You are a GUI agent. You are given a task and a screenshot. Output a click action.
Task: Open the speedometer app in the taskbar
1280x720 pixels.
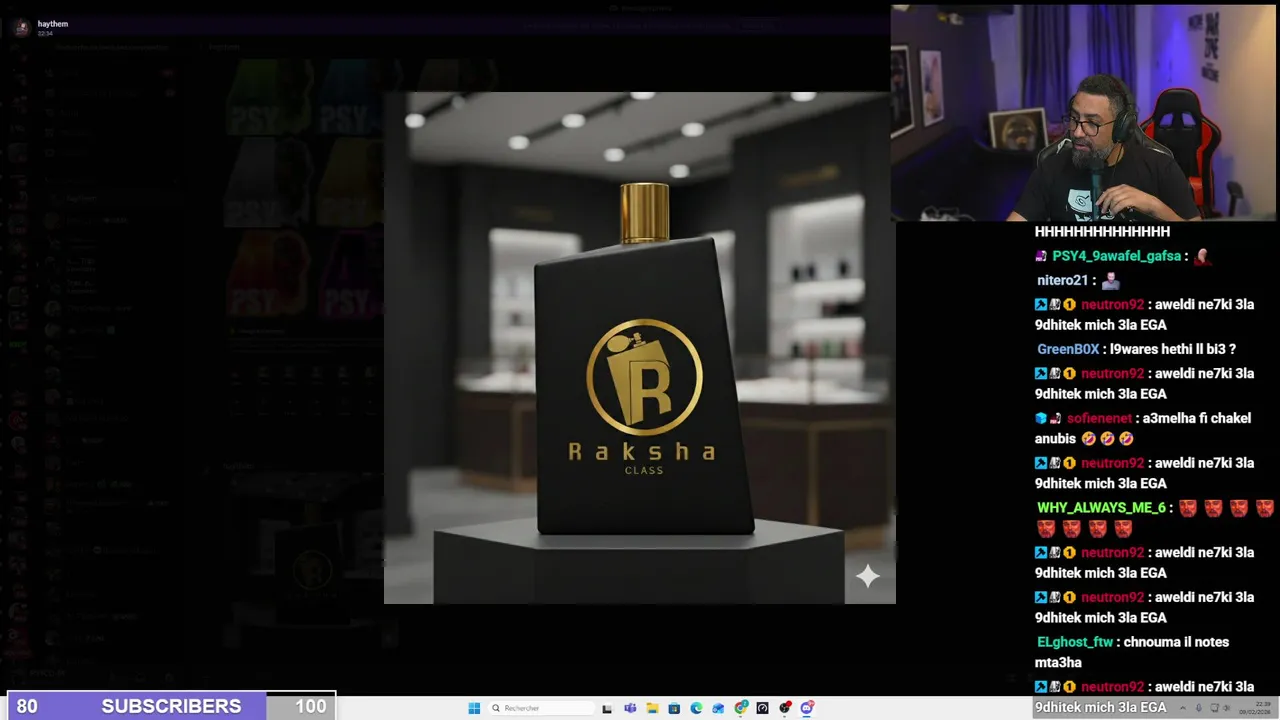click(x=762, y=708)
